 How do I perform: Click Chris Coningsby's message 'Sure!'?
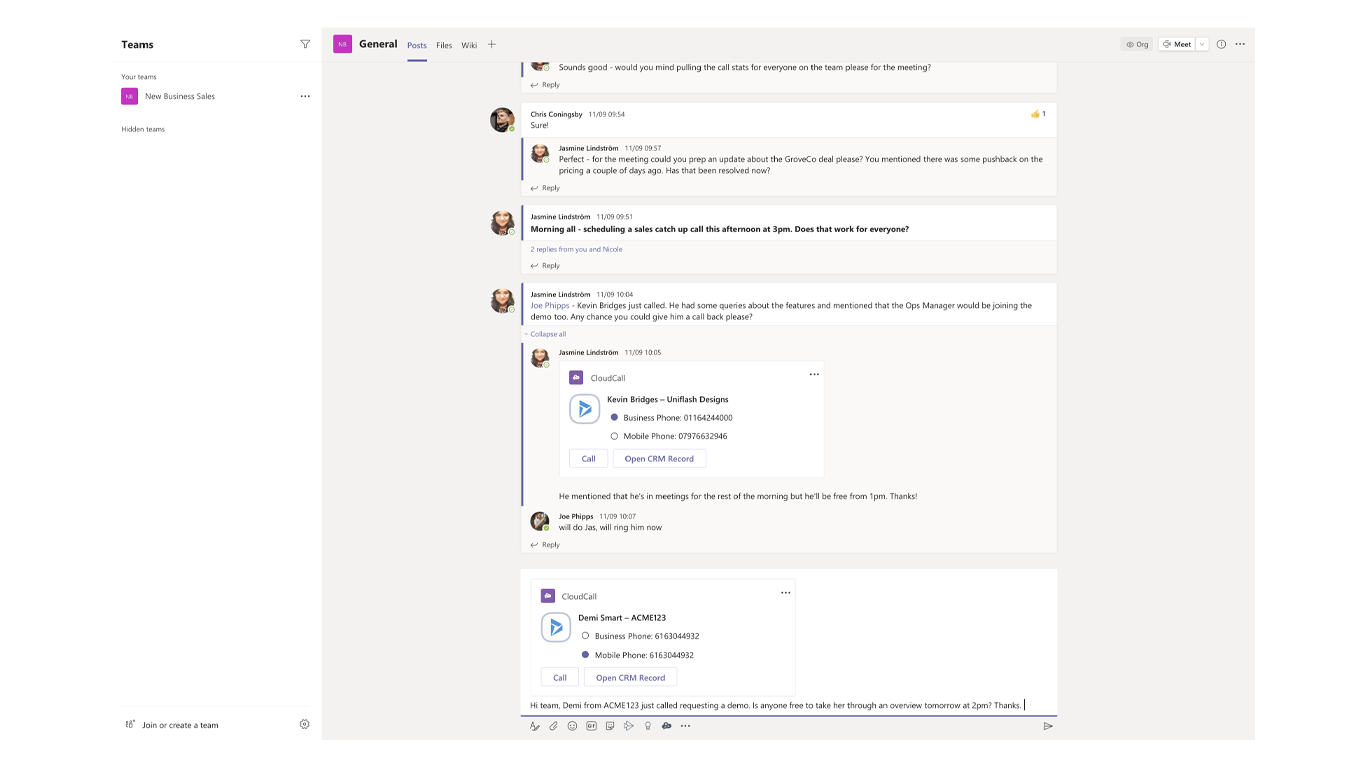(x=539, y=126)
